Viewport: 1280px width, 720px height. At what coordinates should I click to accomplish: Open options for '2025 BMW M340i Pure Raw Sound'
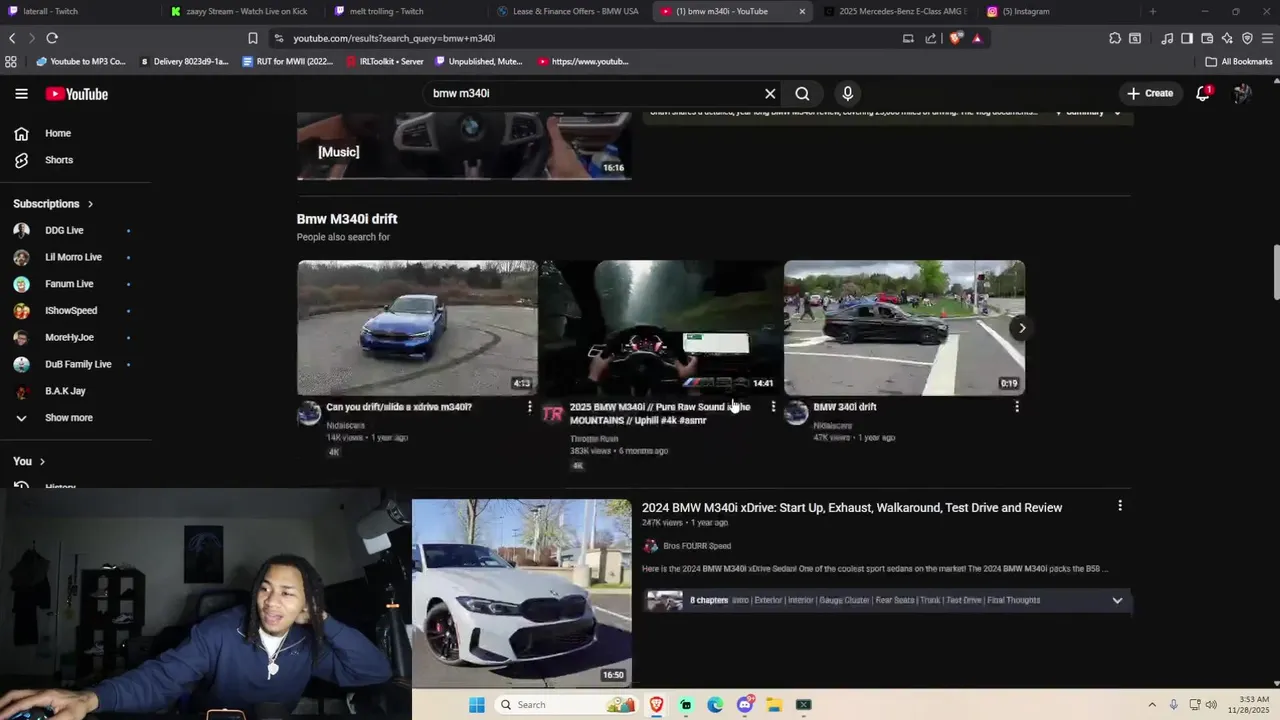(x=773, y=407)
